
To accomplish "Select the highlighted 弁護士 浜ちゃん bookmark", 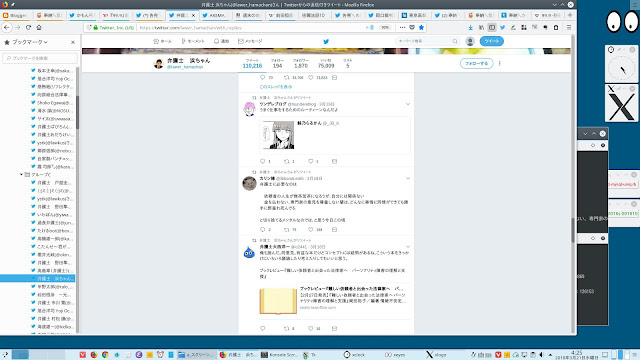I will pos(38,278).
